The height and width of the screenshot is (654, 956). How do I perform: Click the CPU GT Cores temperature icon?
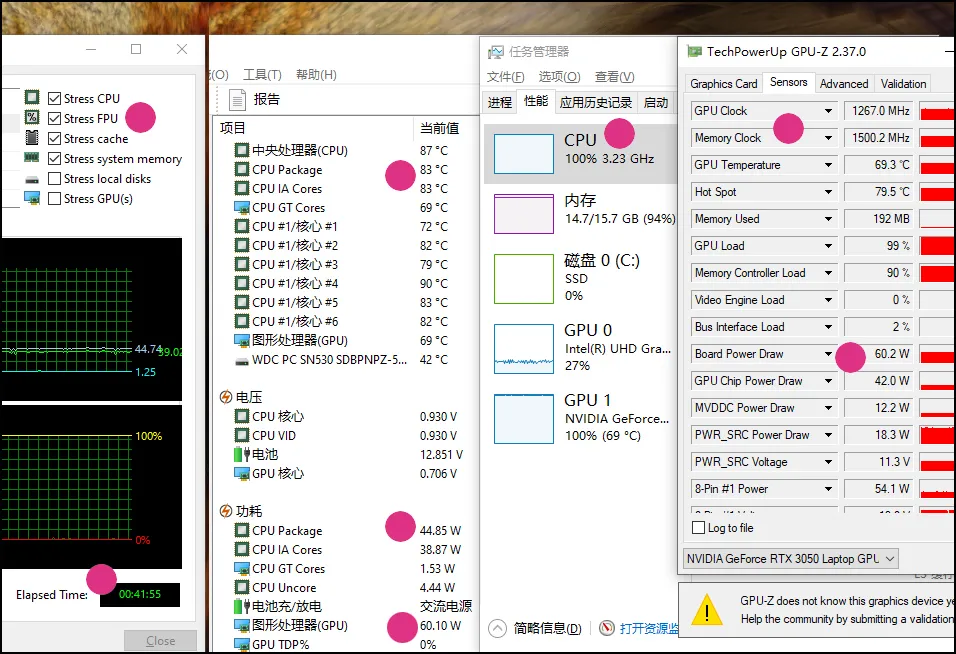[x=242, y=207]
